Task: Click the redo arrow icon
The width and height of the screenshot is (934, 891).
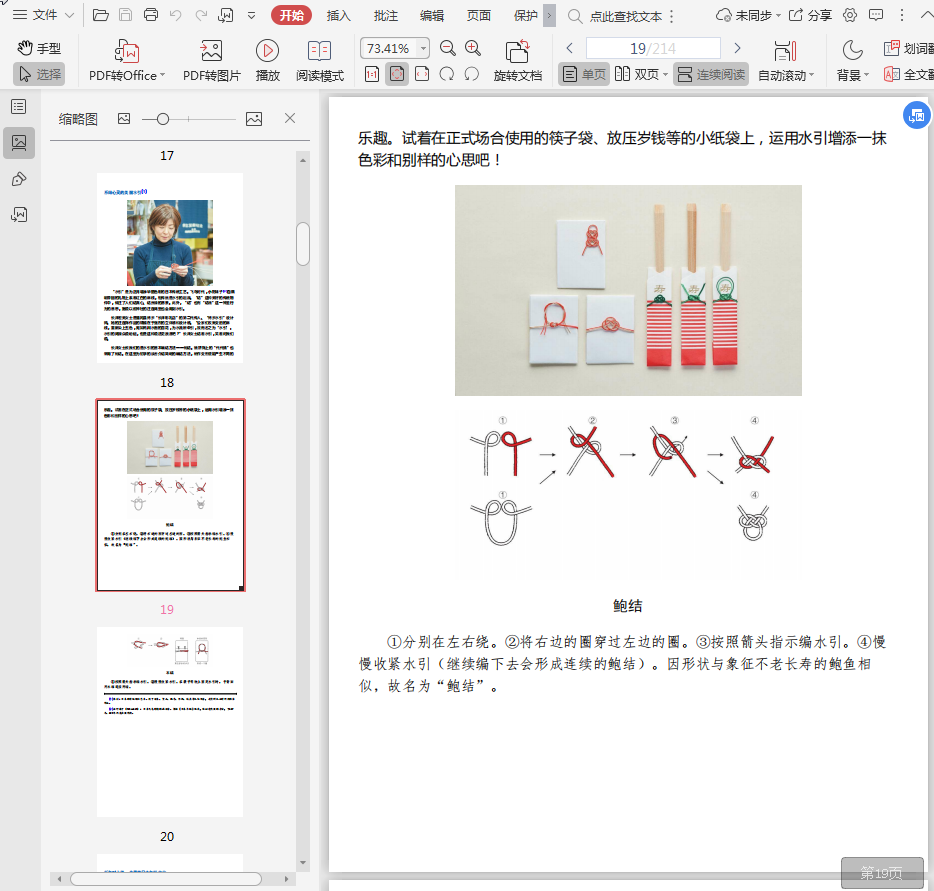Action: (x=201, y=15)
